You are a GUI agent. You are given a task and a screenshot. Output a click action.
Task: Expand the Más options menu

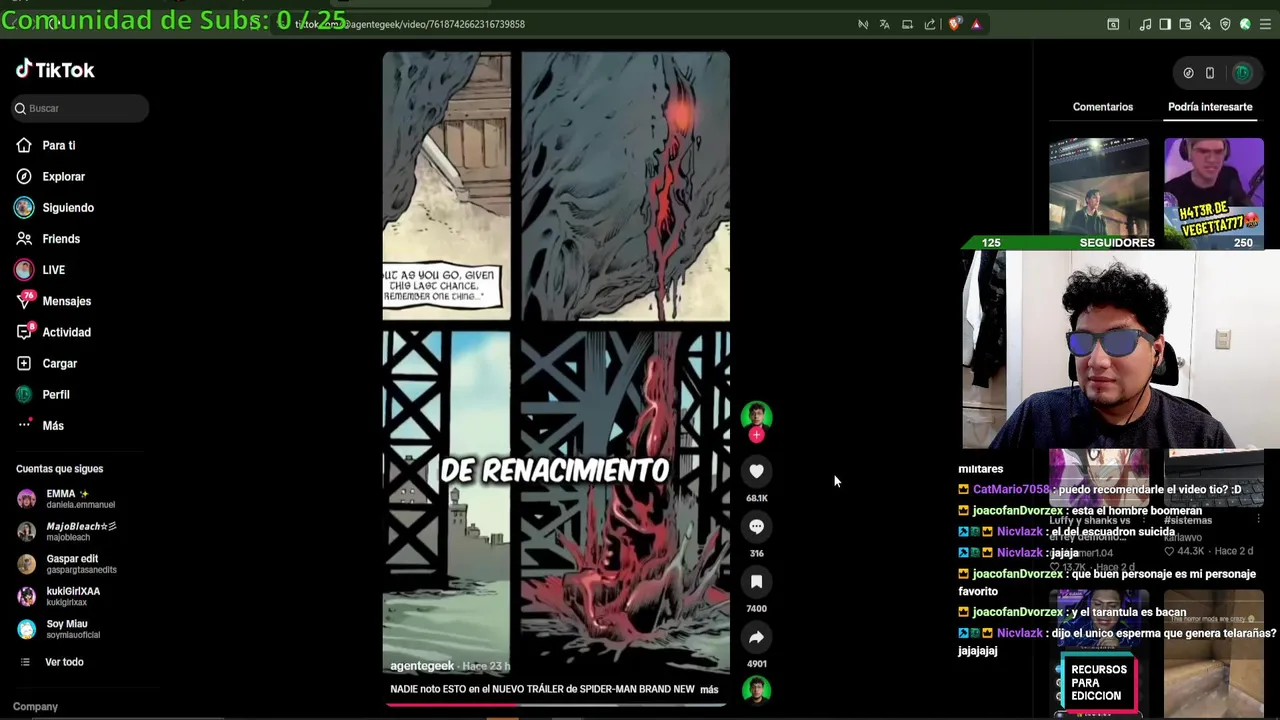tap(53, 425)
